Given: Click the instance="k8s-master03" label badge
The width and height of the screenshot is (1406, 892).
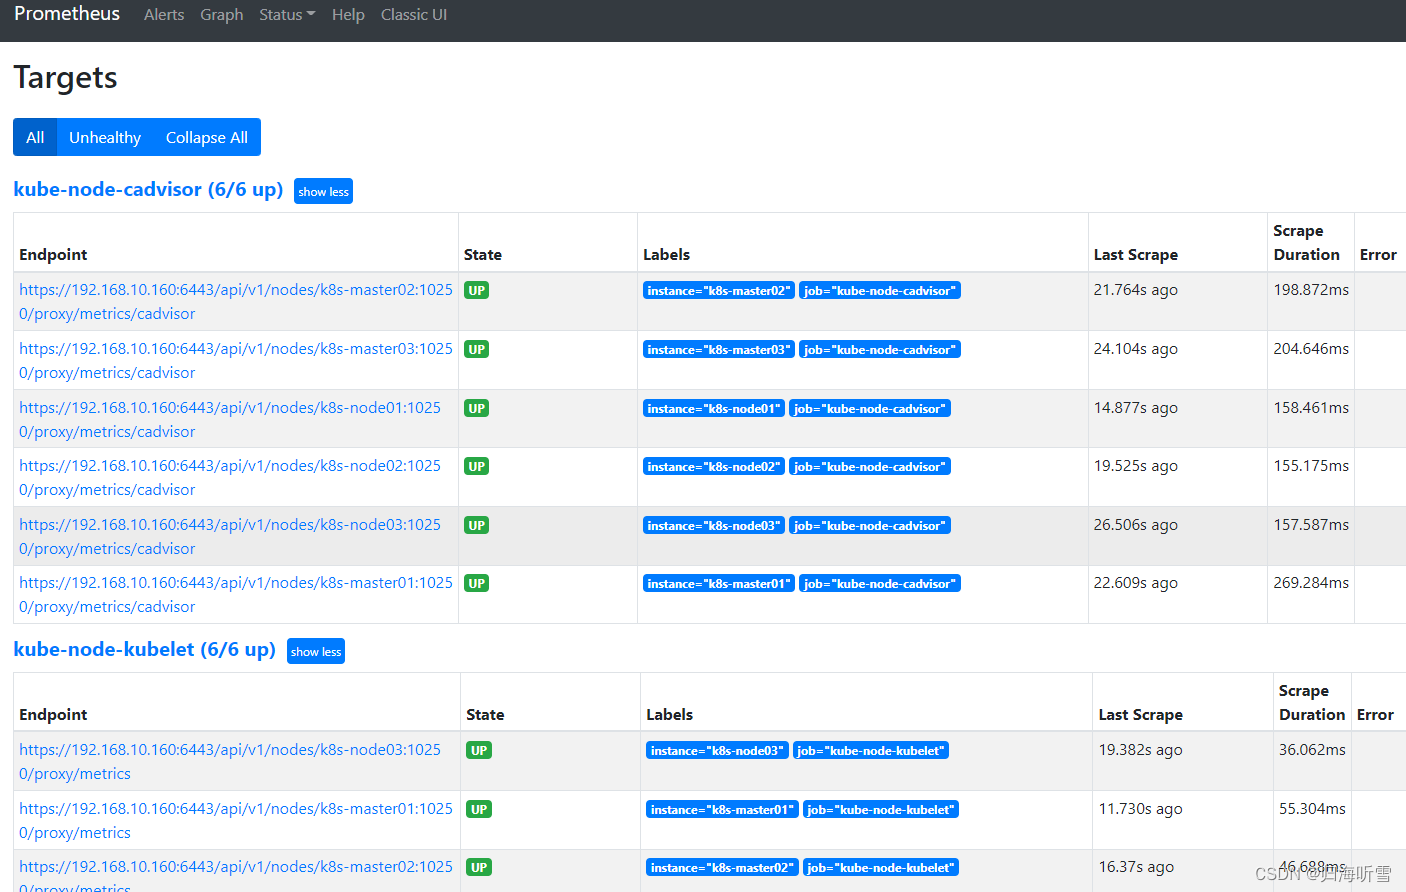Looking at the screenshot, I should [x=718, y=349].
